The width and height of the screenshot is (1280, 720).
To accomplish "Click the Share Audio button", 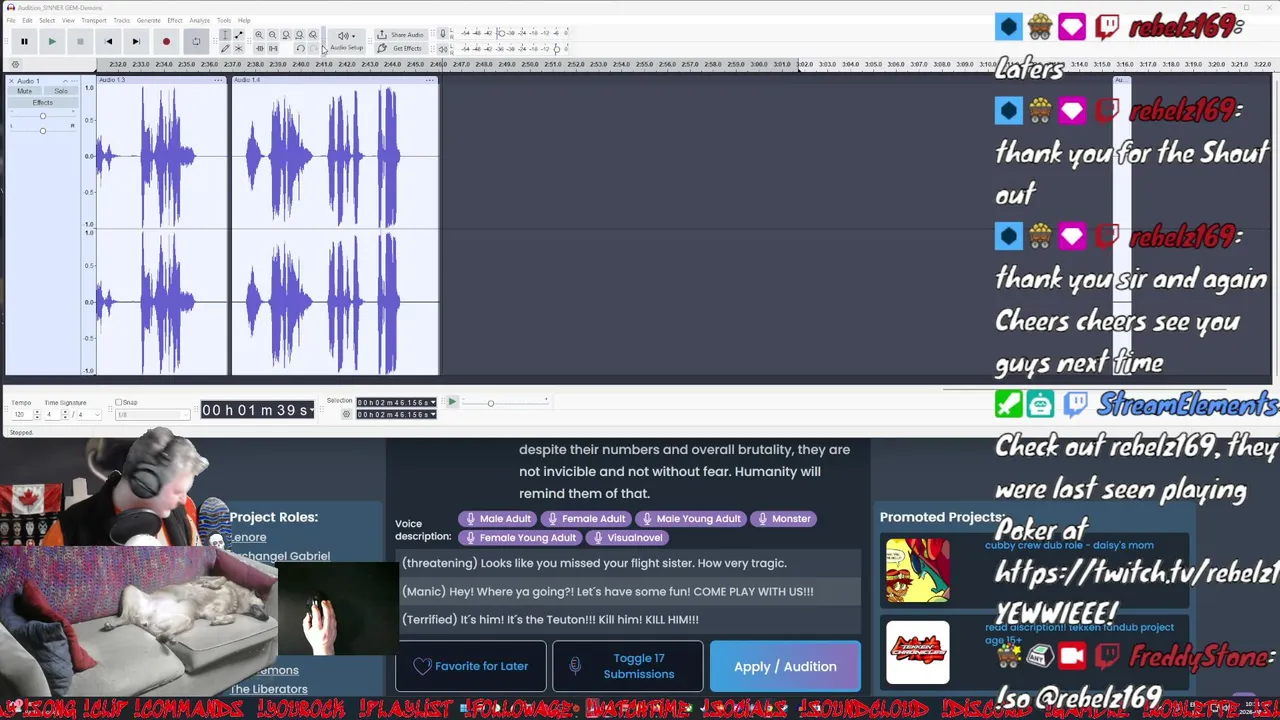I will point(400,35).
